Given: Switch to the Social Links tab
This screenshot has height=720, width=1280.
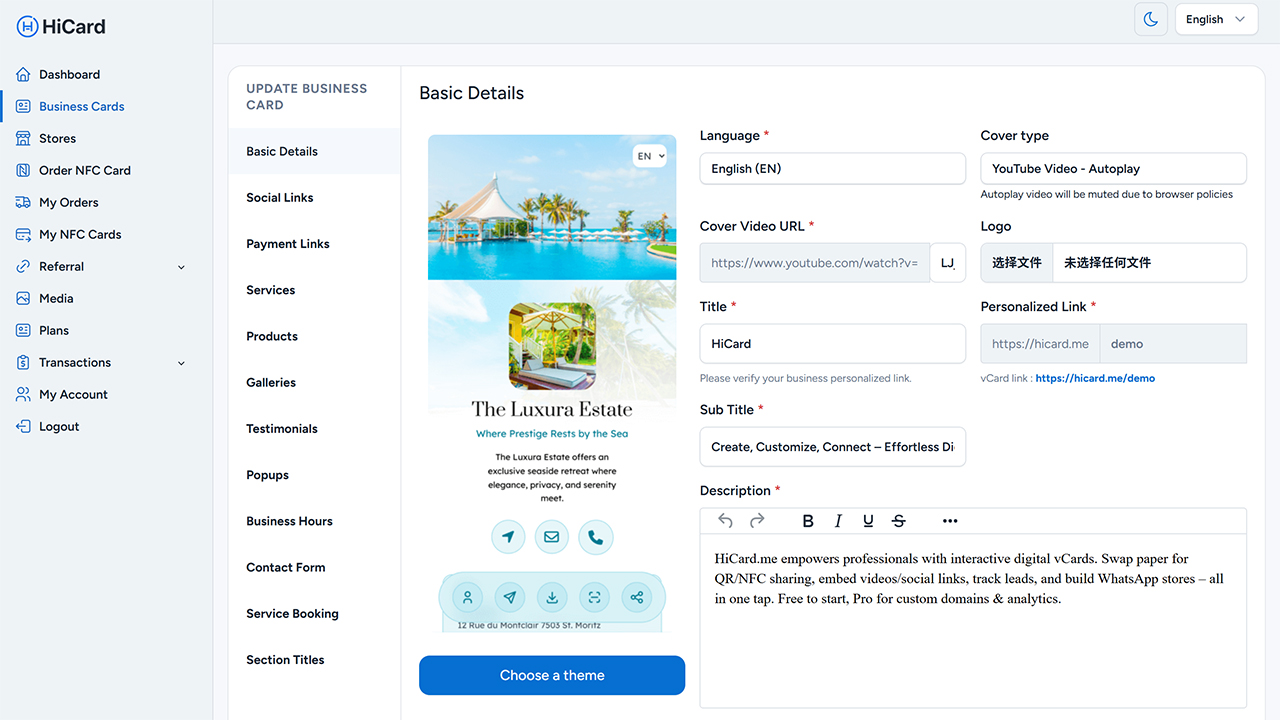Looking at the screenshot, I should [314, 198].
